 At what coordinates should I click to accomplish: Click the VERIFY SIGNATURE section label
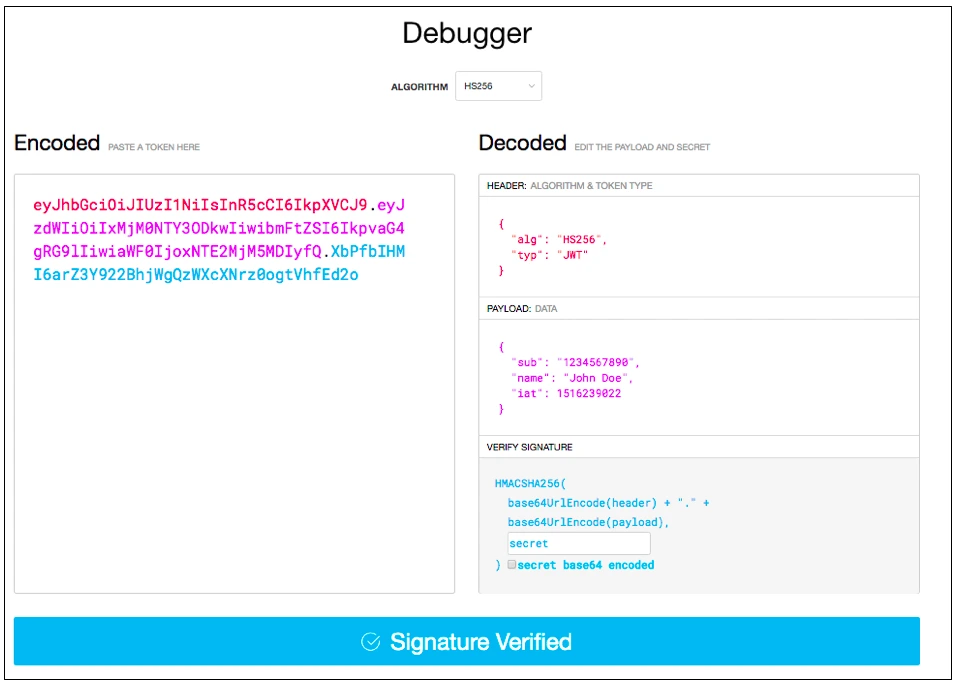point(530,447)
